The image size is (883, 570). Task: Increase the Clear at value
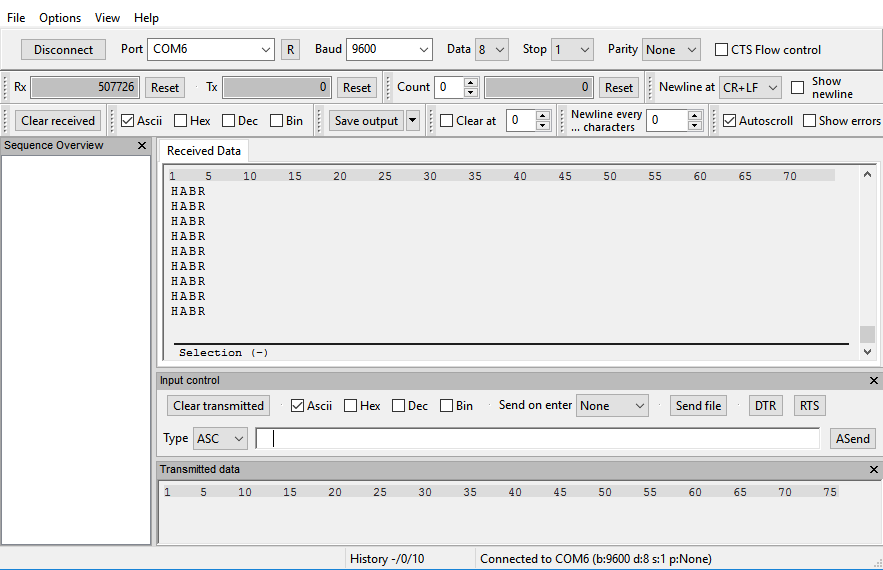[542, 115]
